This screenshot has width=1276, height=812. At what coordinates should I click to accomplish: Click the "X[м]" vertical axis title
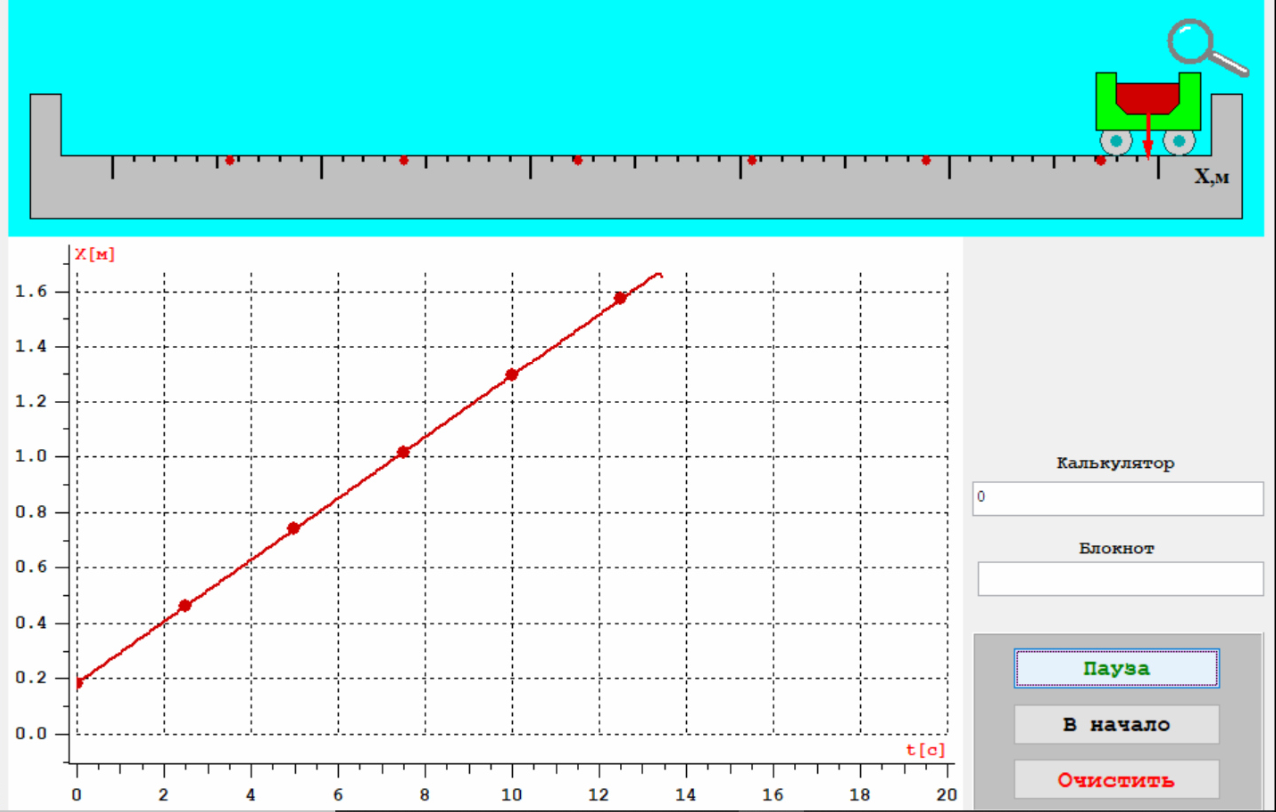tap(95, 254)
